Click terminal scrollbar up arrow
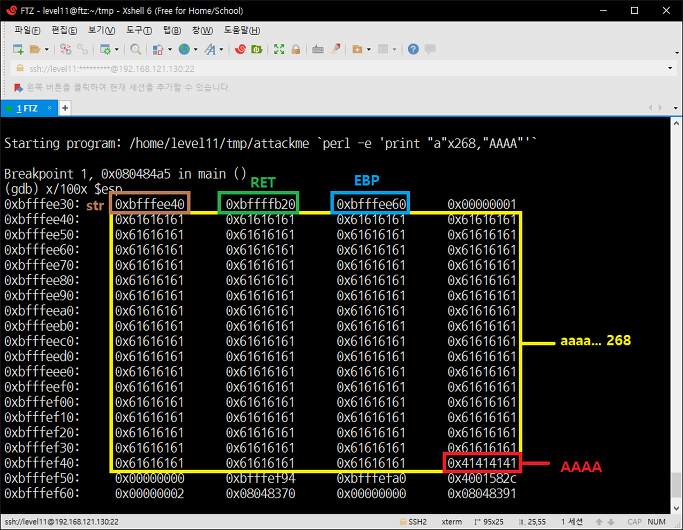The height and width of the screenshot is (530, 683). 676,123
